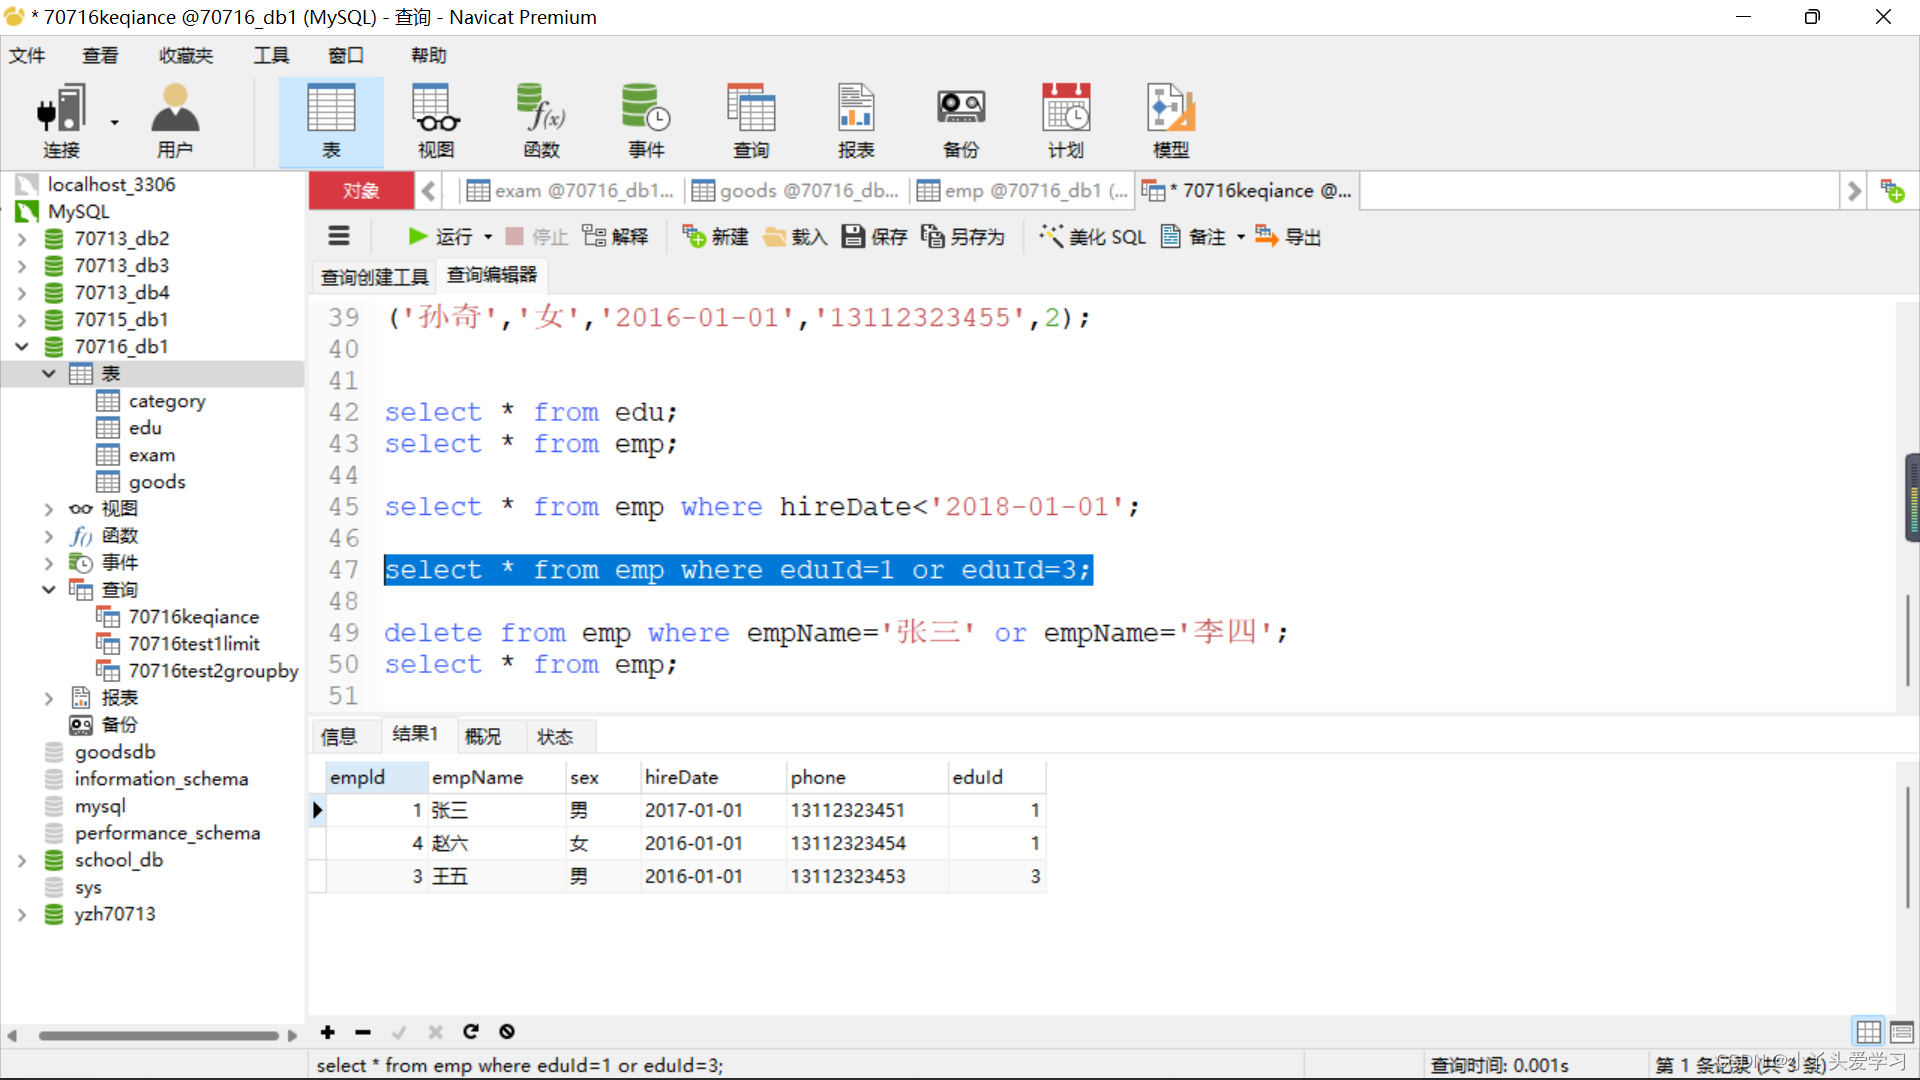Open the 帮助 menu
This screenshot has width=1920, height=1080.
coord(428,55)
